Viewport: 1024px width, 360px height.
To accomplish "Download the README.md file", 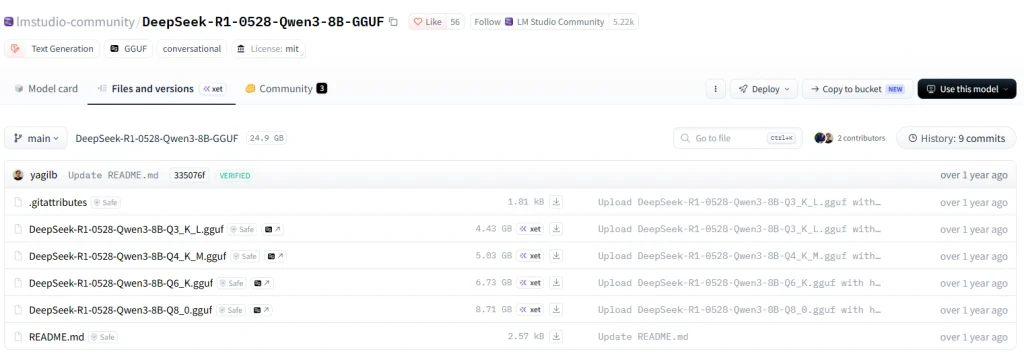I will (556, 336).
